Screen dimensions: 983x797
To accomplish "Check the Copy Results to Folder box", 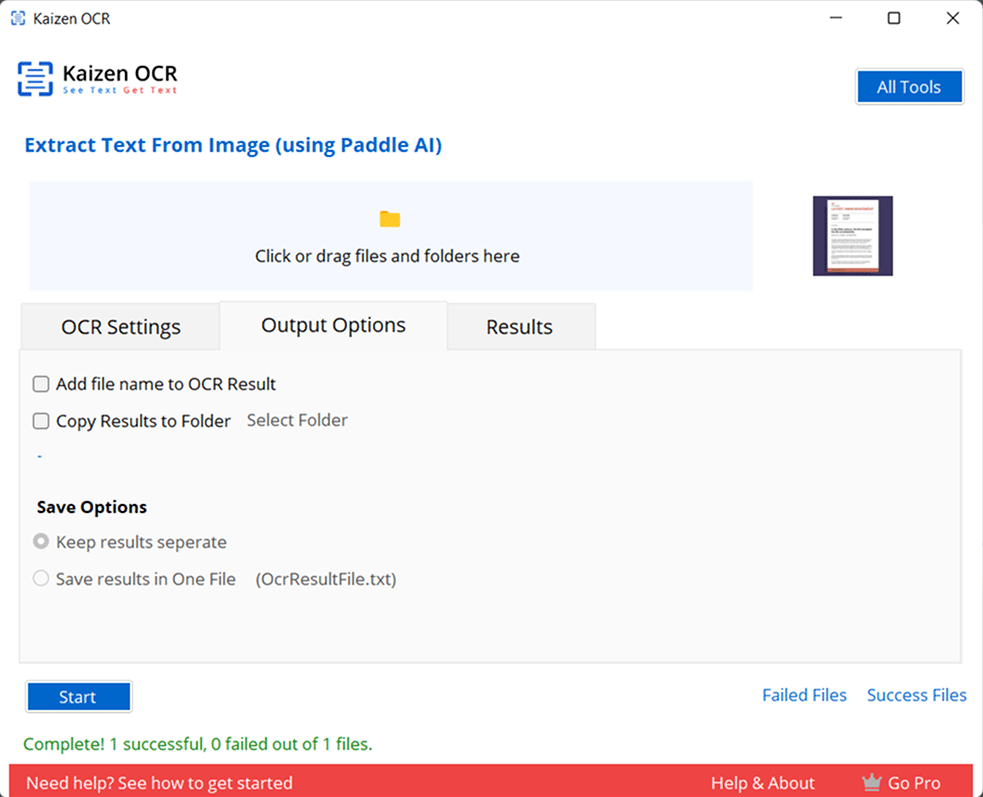I will tap(41, 421).
